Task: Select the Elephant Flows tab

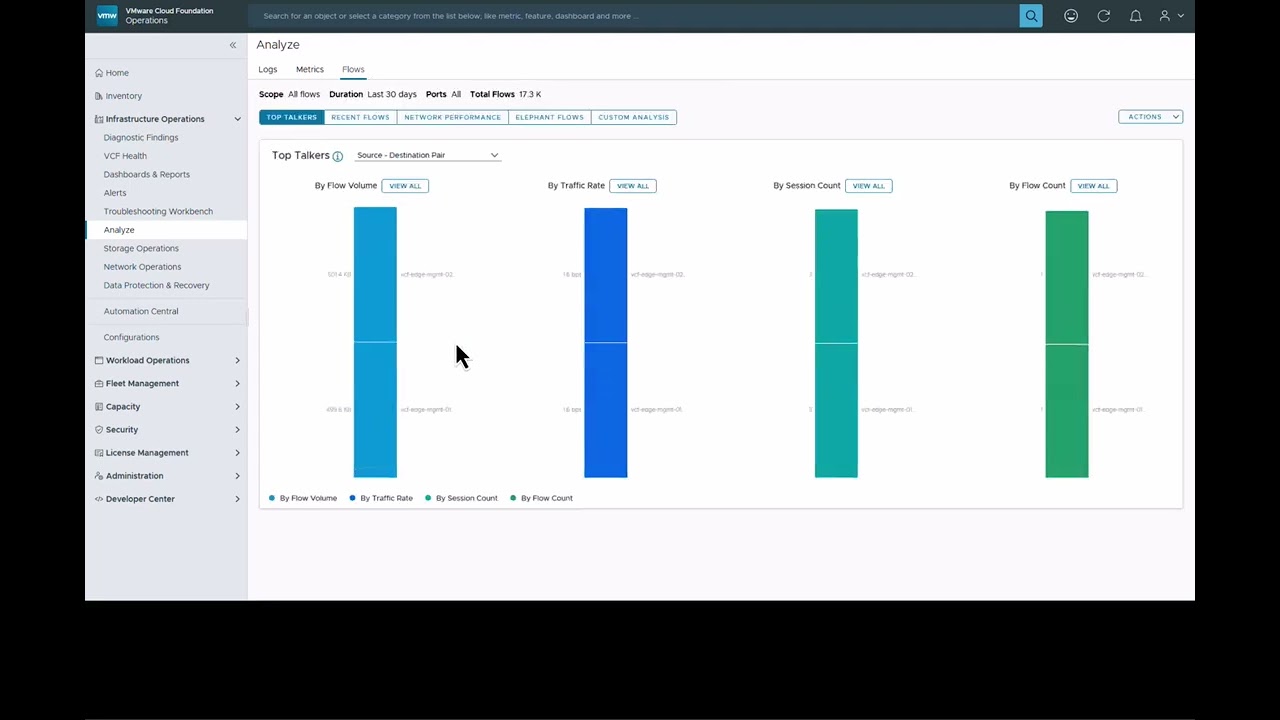Action: (549, 117)
